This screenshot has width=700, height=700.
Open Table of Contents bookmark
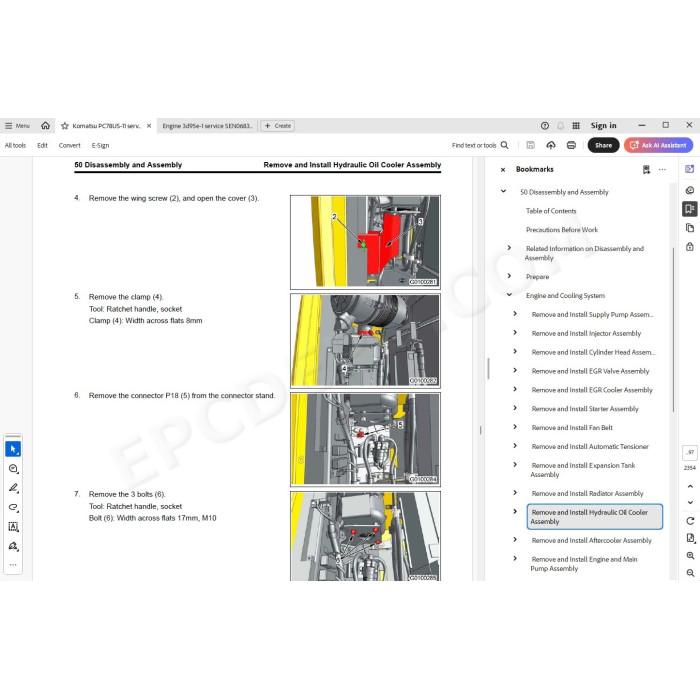point(551,211)
